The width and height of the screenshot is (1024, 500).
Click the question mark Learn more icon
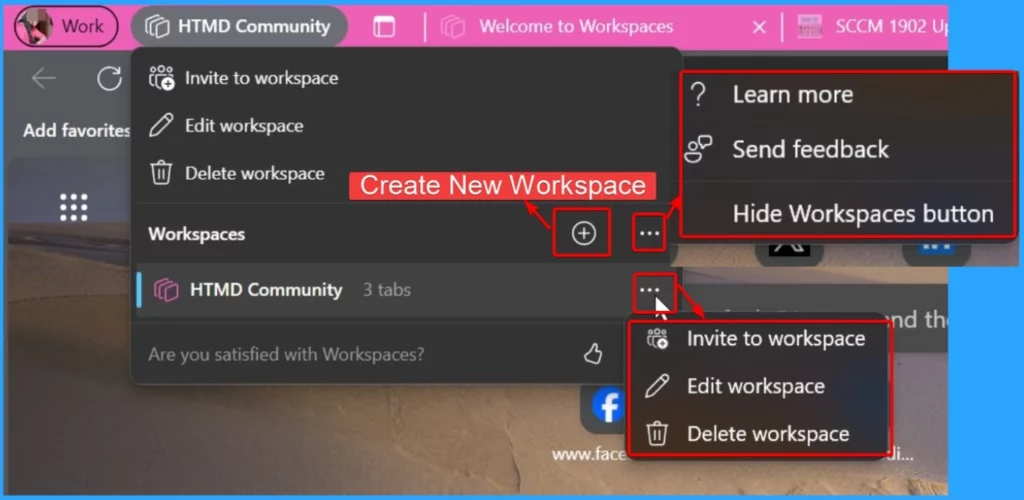coord(698,95)
